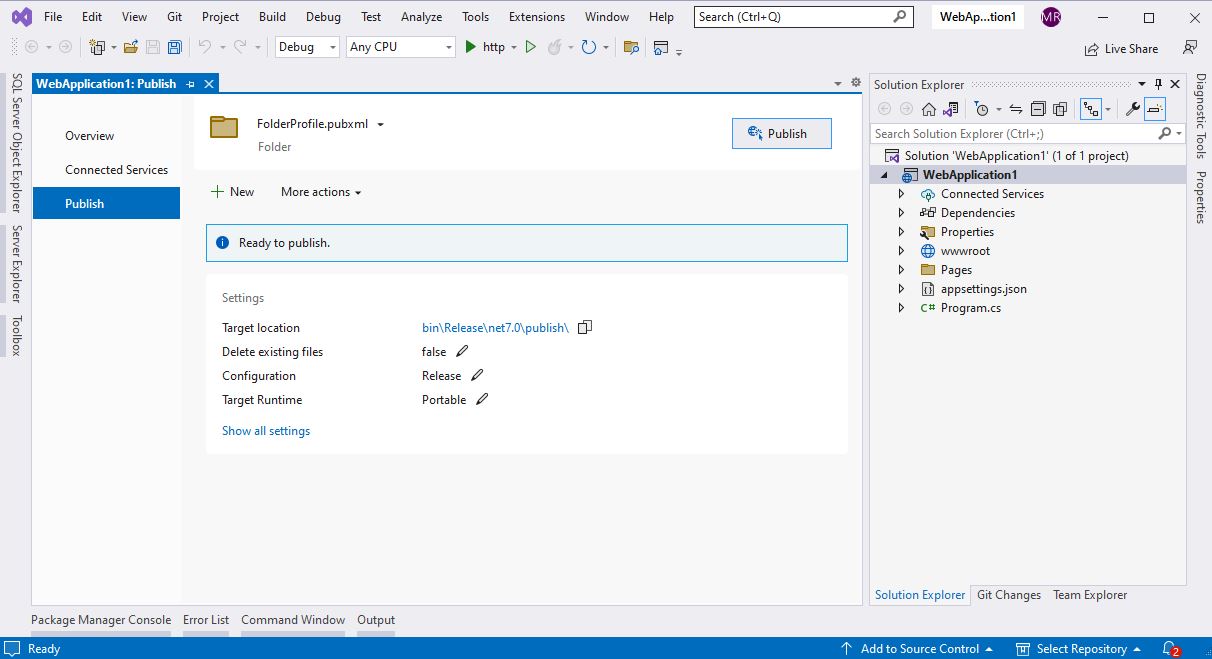Click the Search Solution Explorer field

1027,134
